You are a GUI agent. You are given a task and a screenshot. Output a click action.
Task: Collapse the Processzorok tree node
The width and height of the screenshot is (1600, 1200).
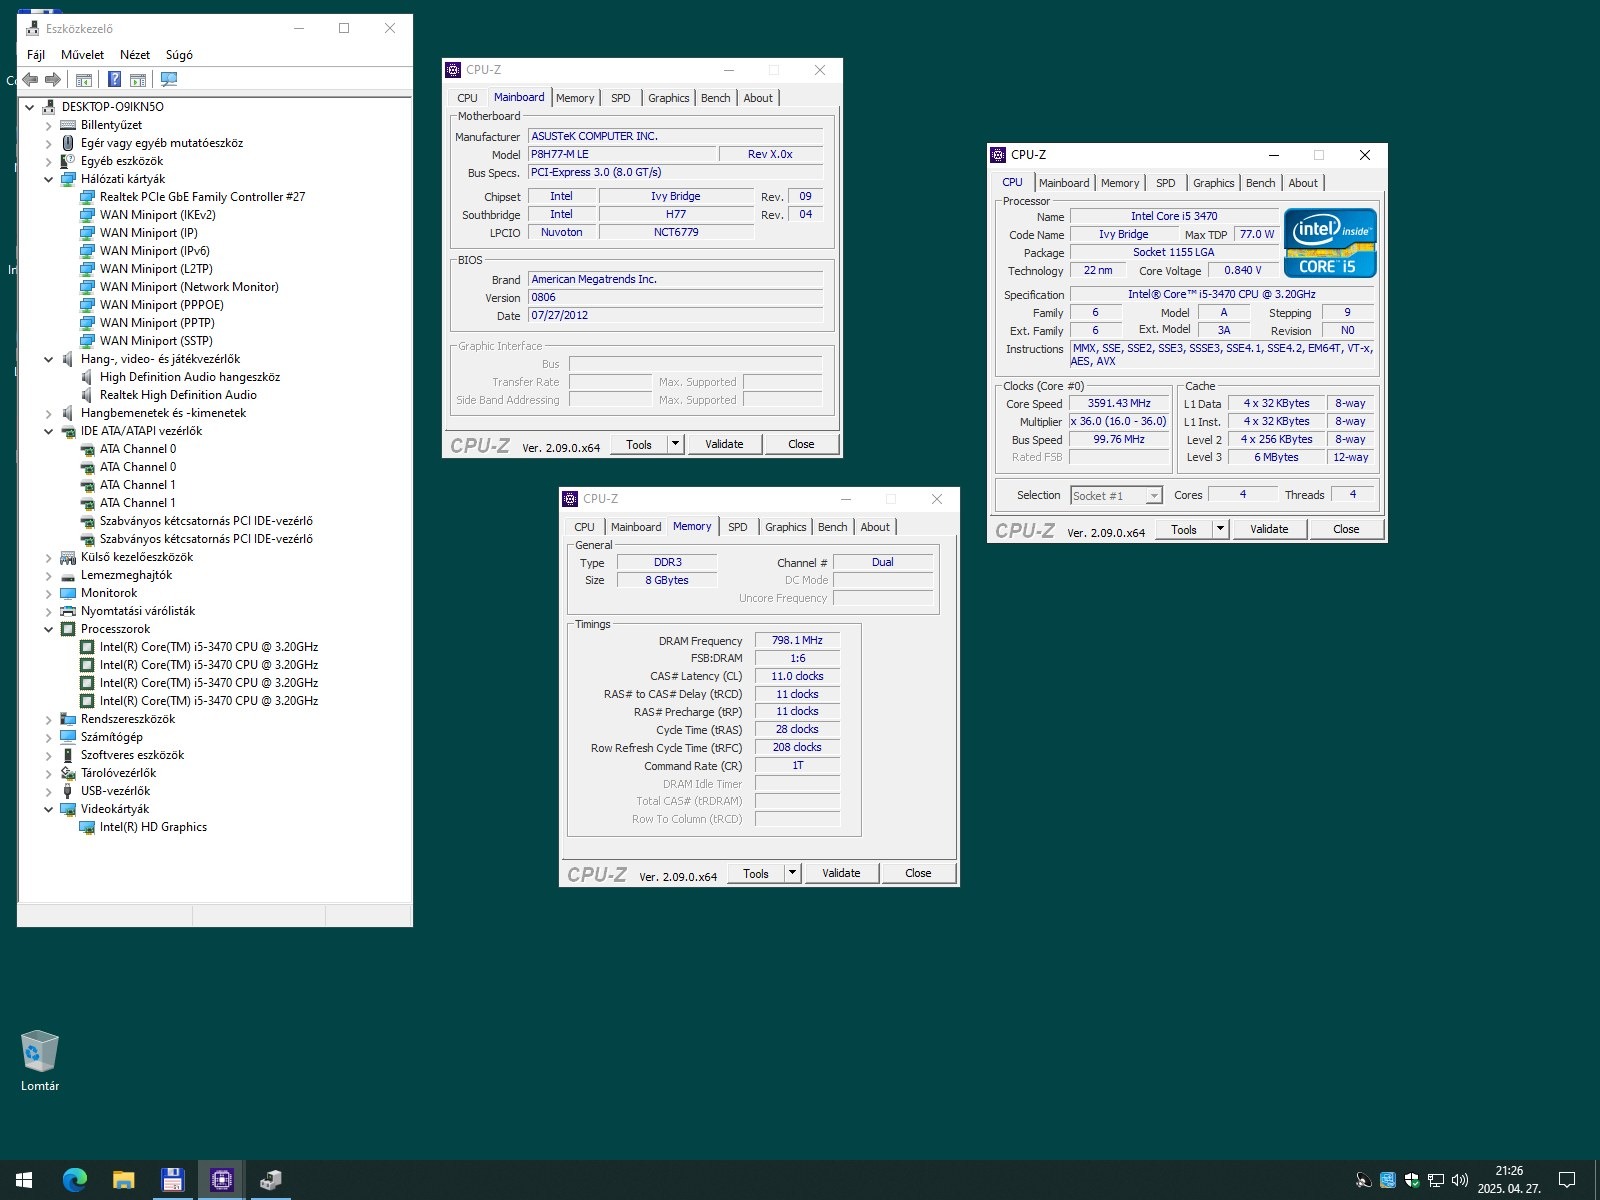point(48,629)
